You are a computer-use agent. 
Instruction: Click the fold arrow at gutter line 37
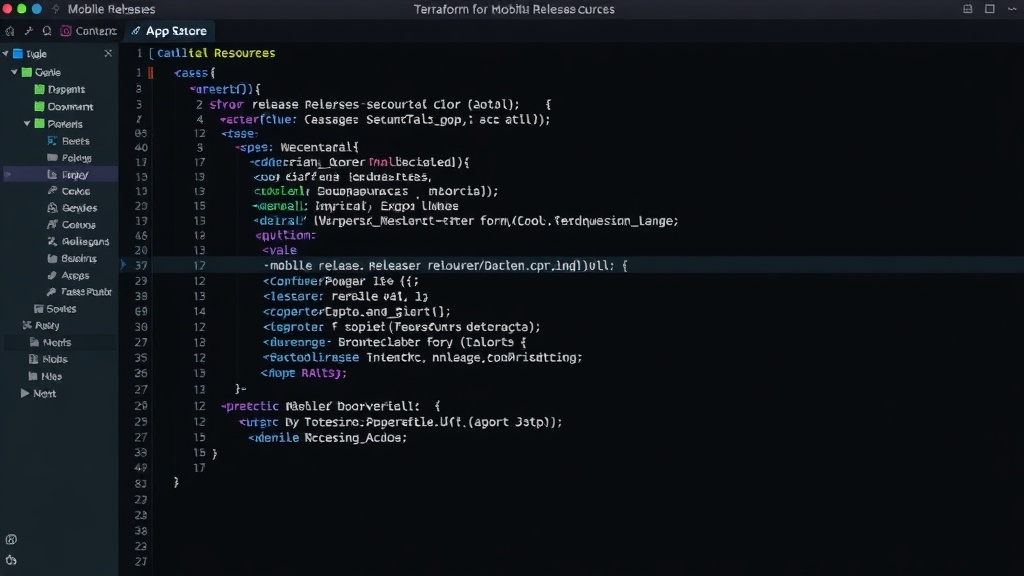pyautogui.click(x=123, y=265)
